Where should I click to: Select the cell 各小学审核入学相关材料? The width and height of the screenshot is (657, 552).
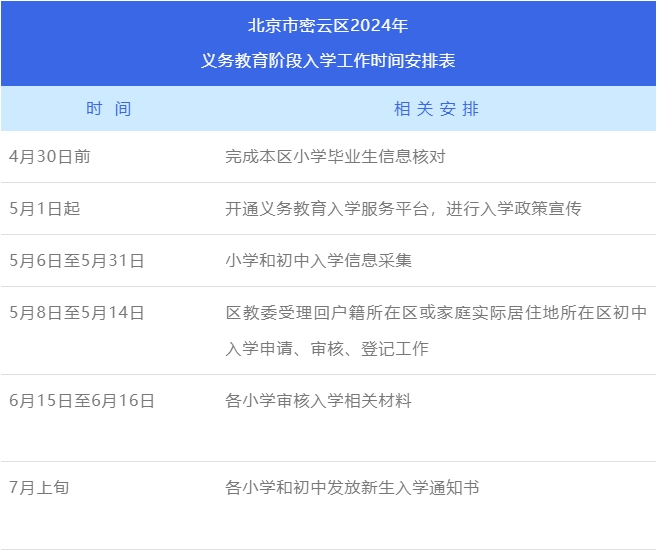tap(318, 401)
